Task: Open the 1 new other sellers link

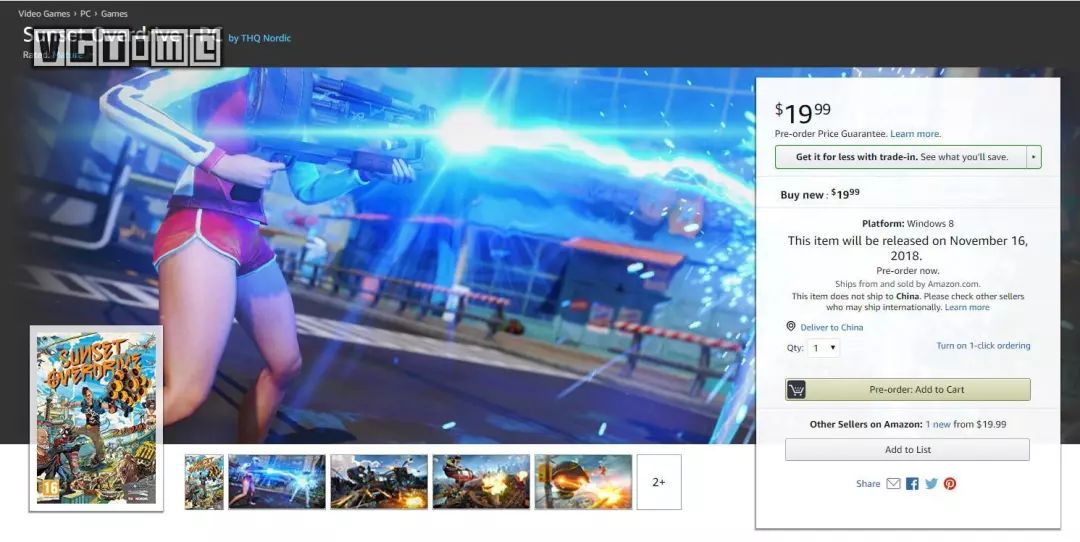Action: click(x=938, y=424)
